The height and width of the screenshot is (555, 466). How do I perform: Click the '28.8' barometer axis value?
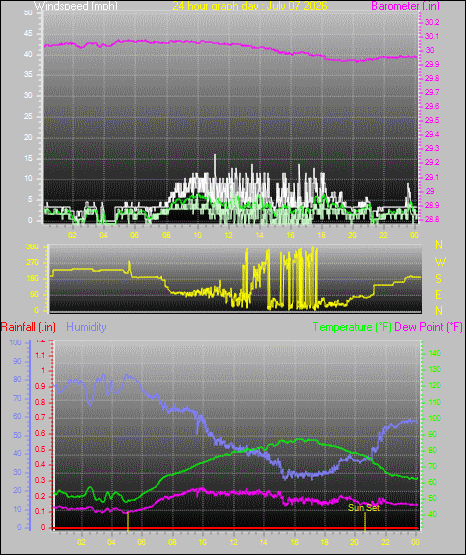[432, 219]
